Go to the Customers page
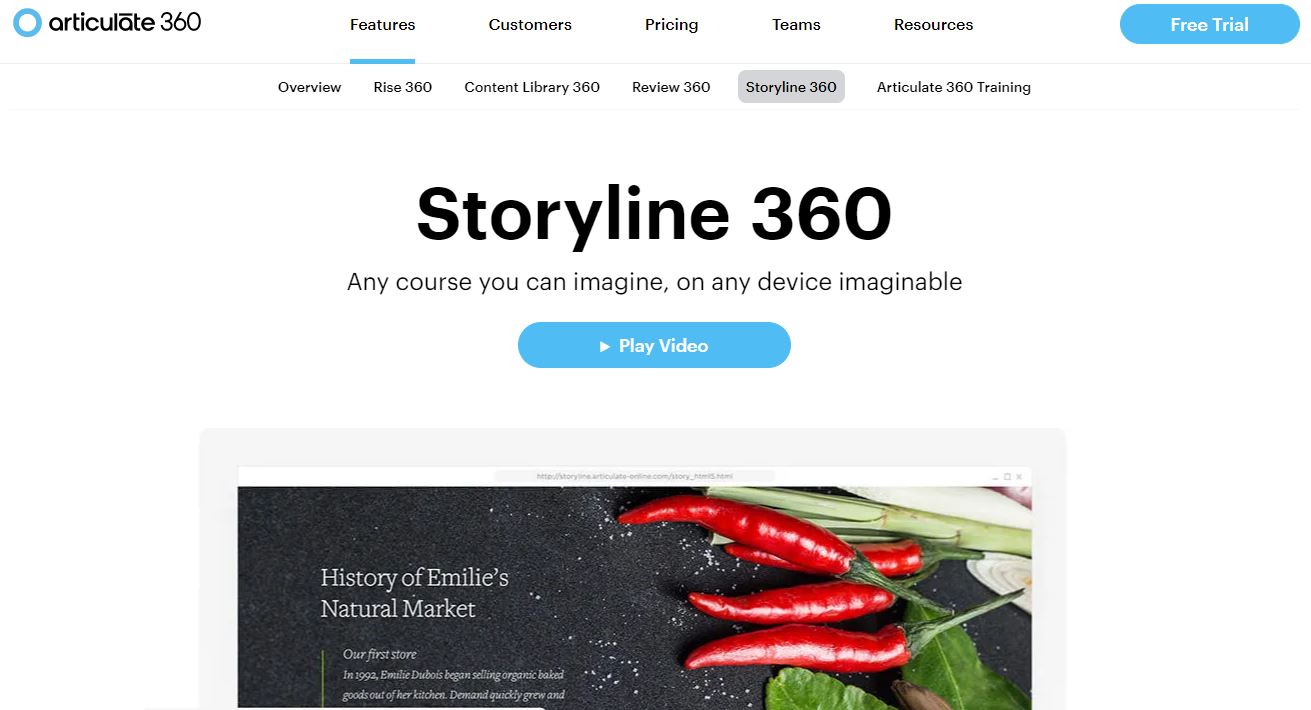The width and height of the screenshot is (1311, 710). tap(530, 25)
